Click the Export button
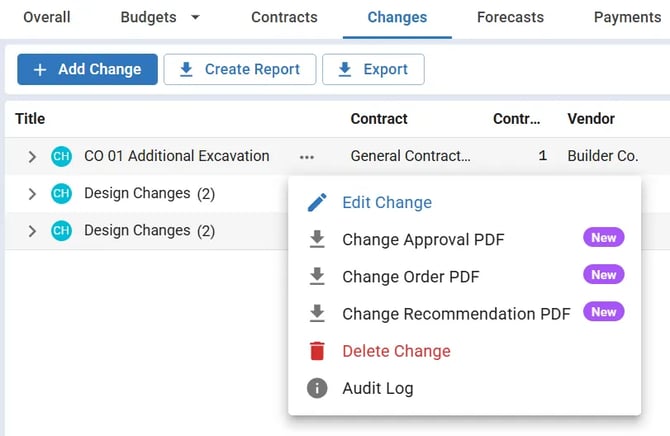 click(373, 69)
